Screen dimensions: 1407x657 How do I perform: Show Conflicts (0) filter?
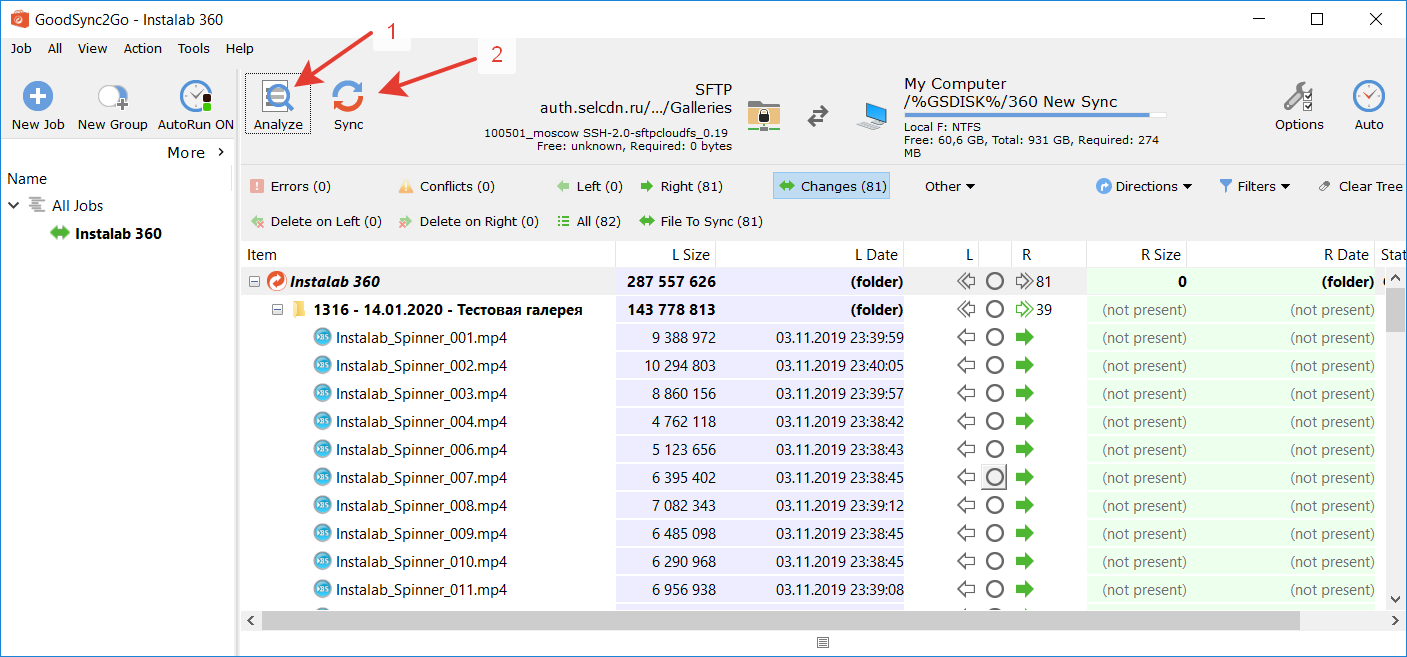pyautogui.click(x=446, y=186)
